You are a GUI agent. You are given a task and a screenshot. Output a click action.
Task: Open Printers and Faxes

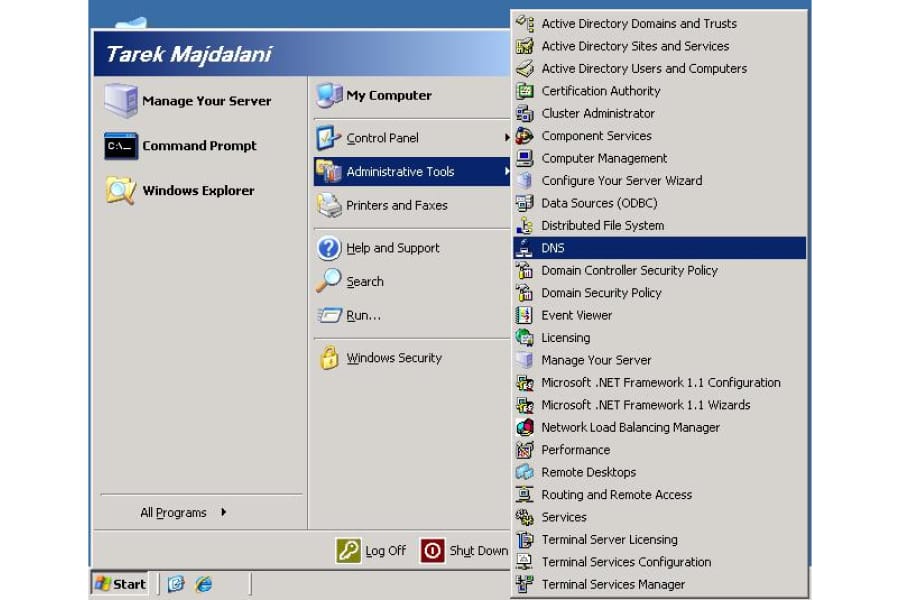412,205
